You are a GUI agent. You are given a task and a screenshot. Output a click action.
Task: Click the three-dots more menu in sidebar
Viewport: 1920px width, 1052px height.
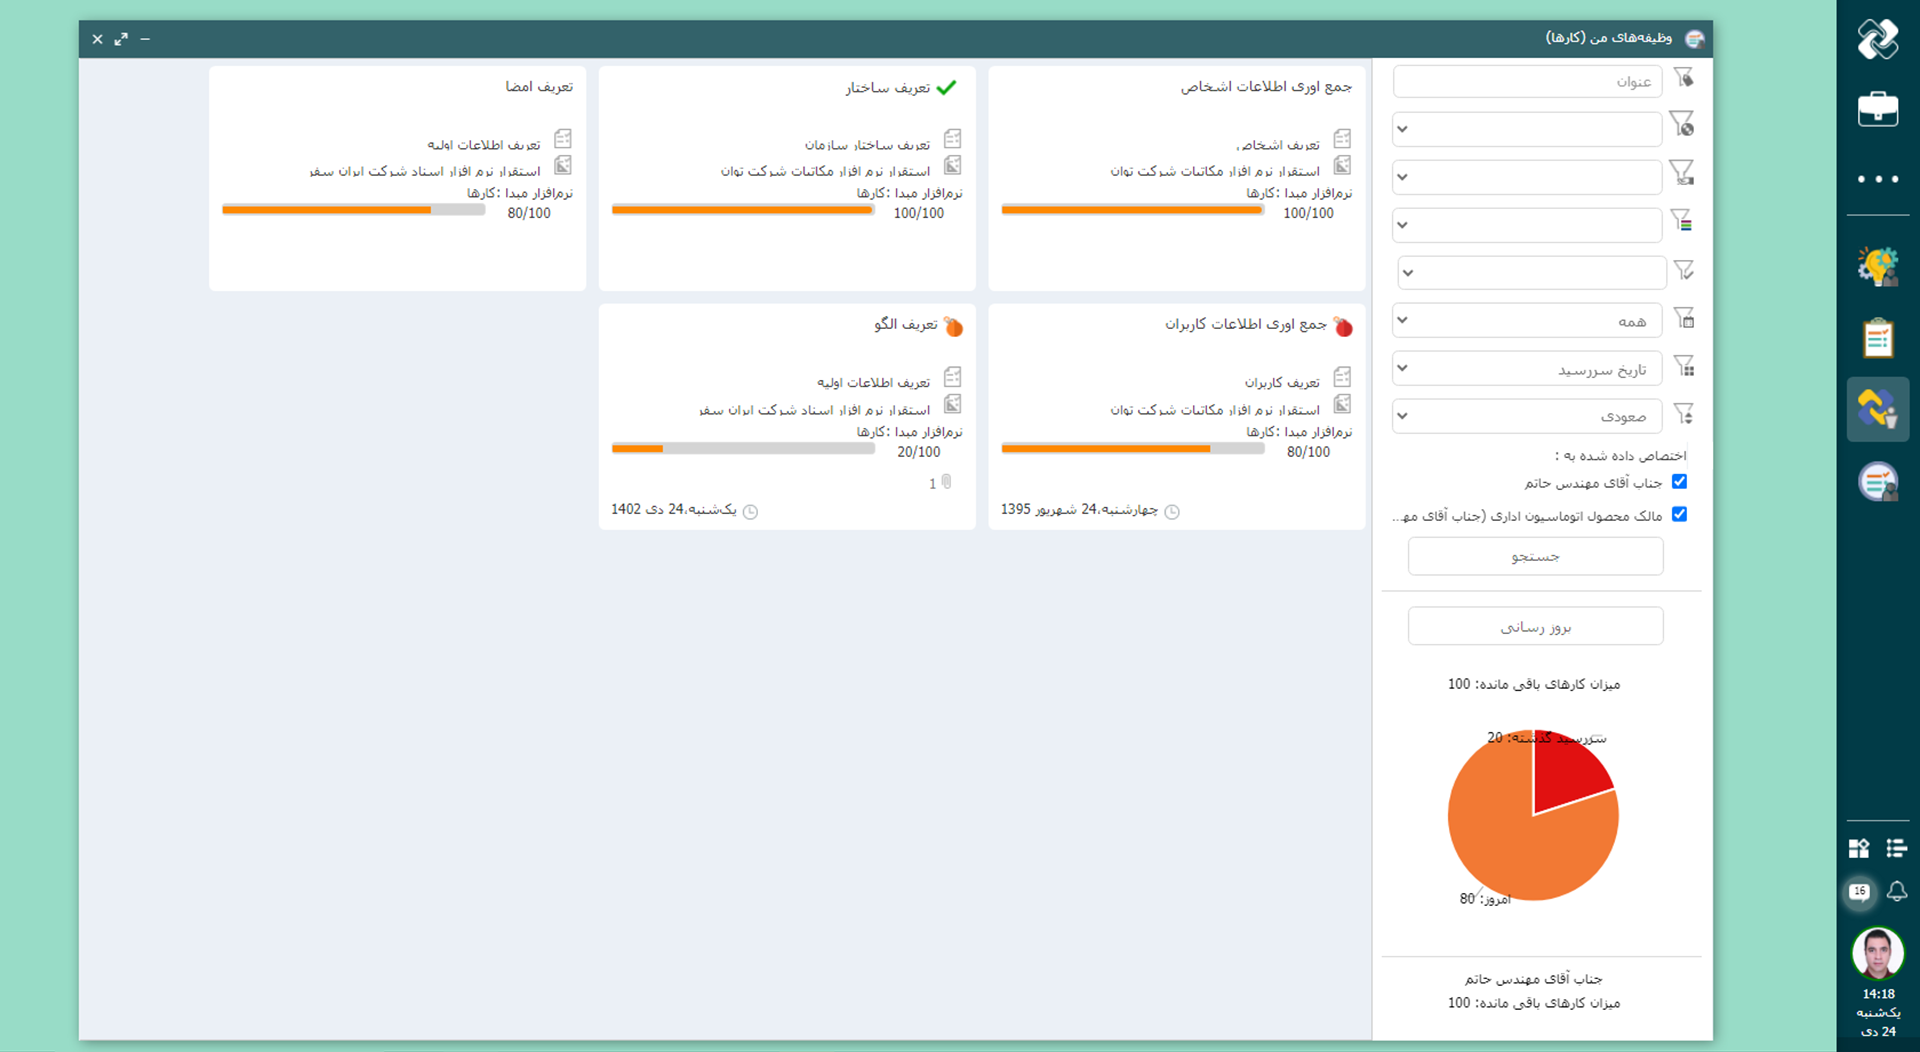1877,179
